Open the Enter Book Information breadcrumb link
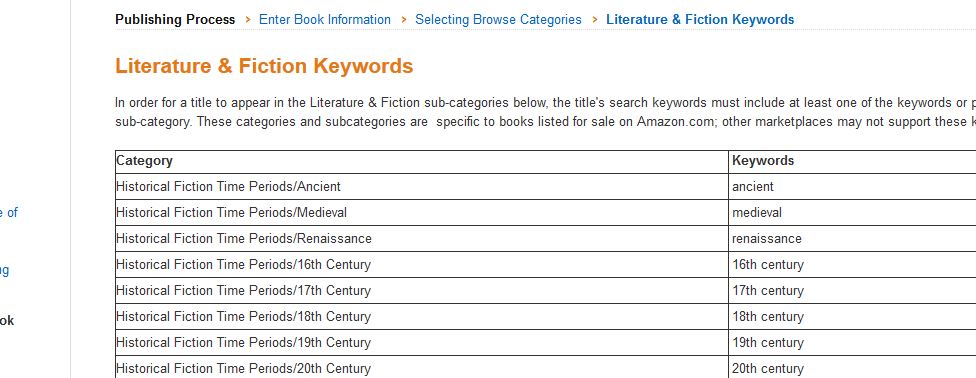The image size is (976, 378). pos(324,20)
